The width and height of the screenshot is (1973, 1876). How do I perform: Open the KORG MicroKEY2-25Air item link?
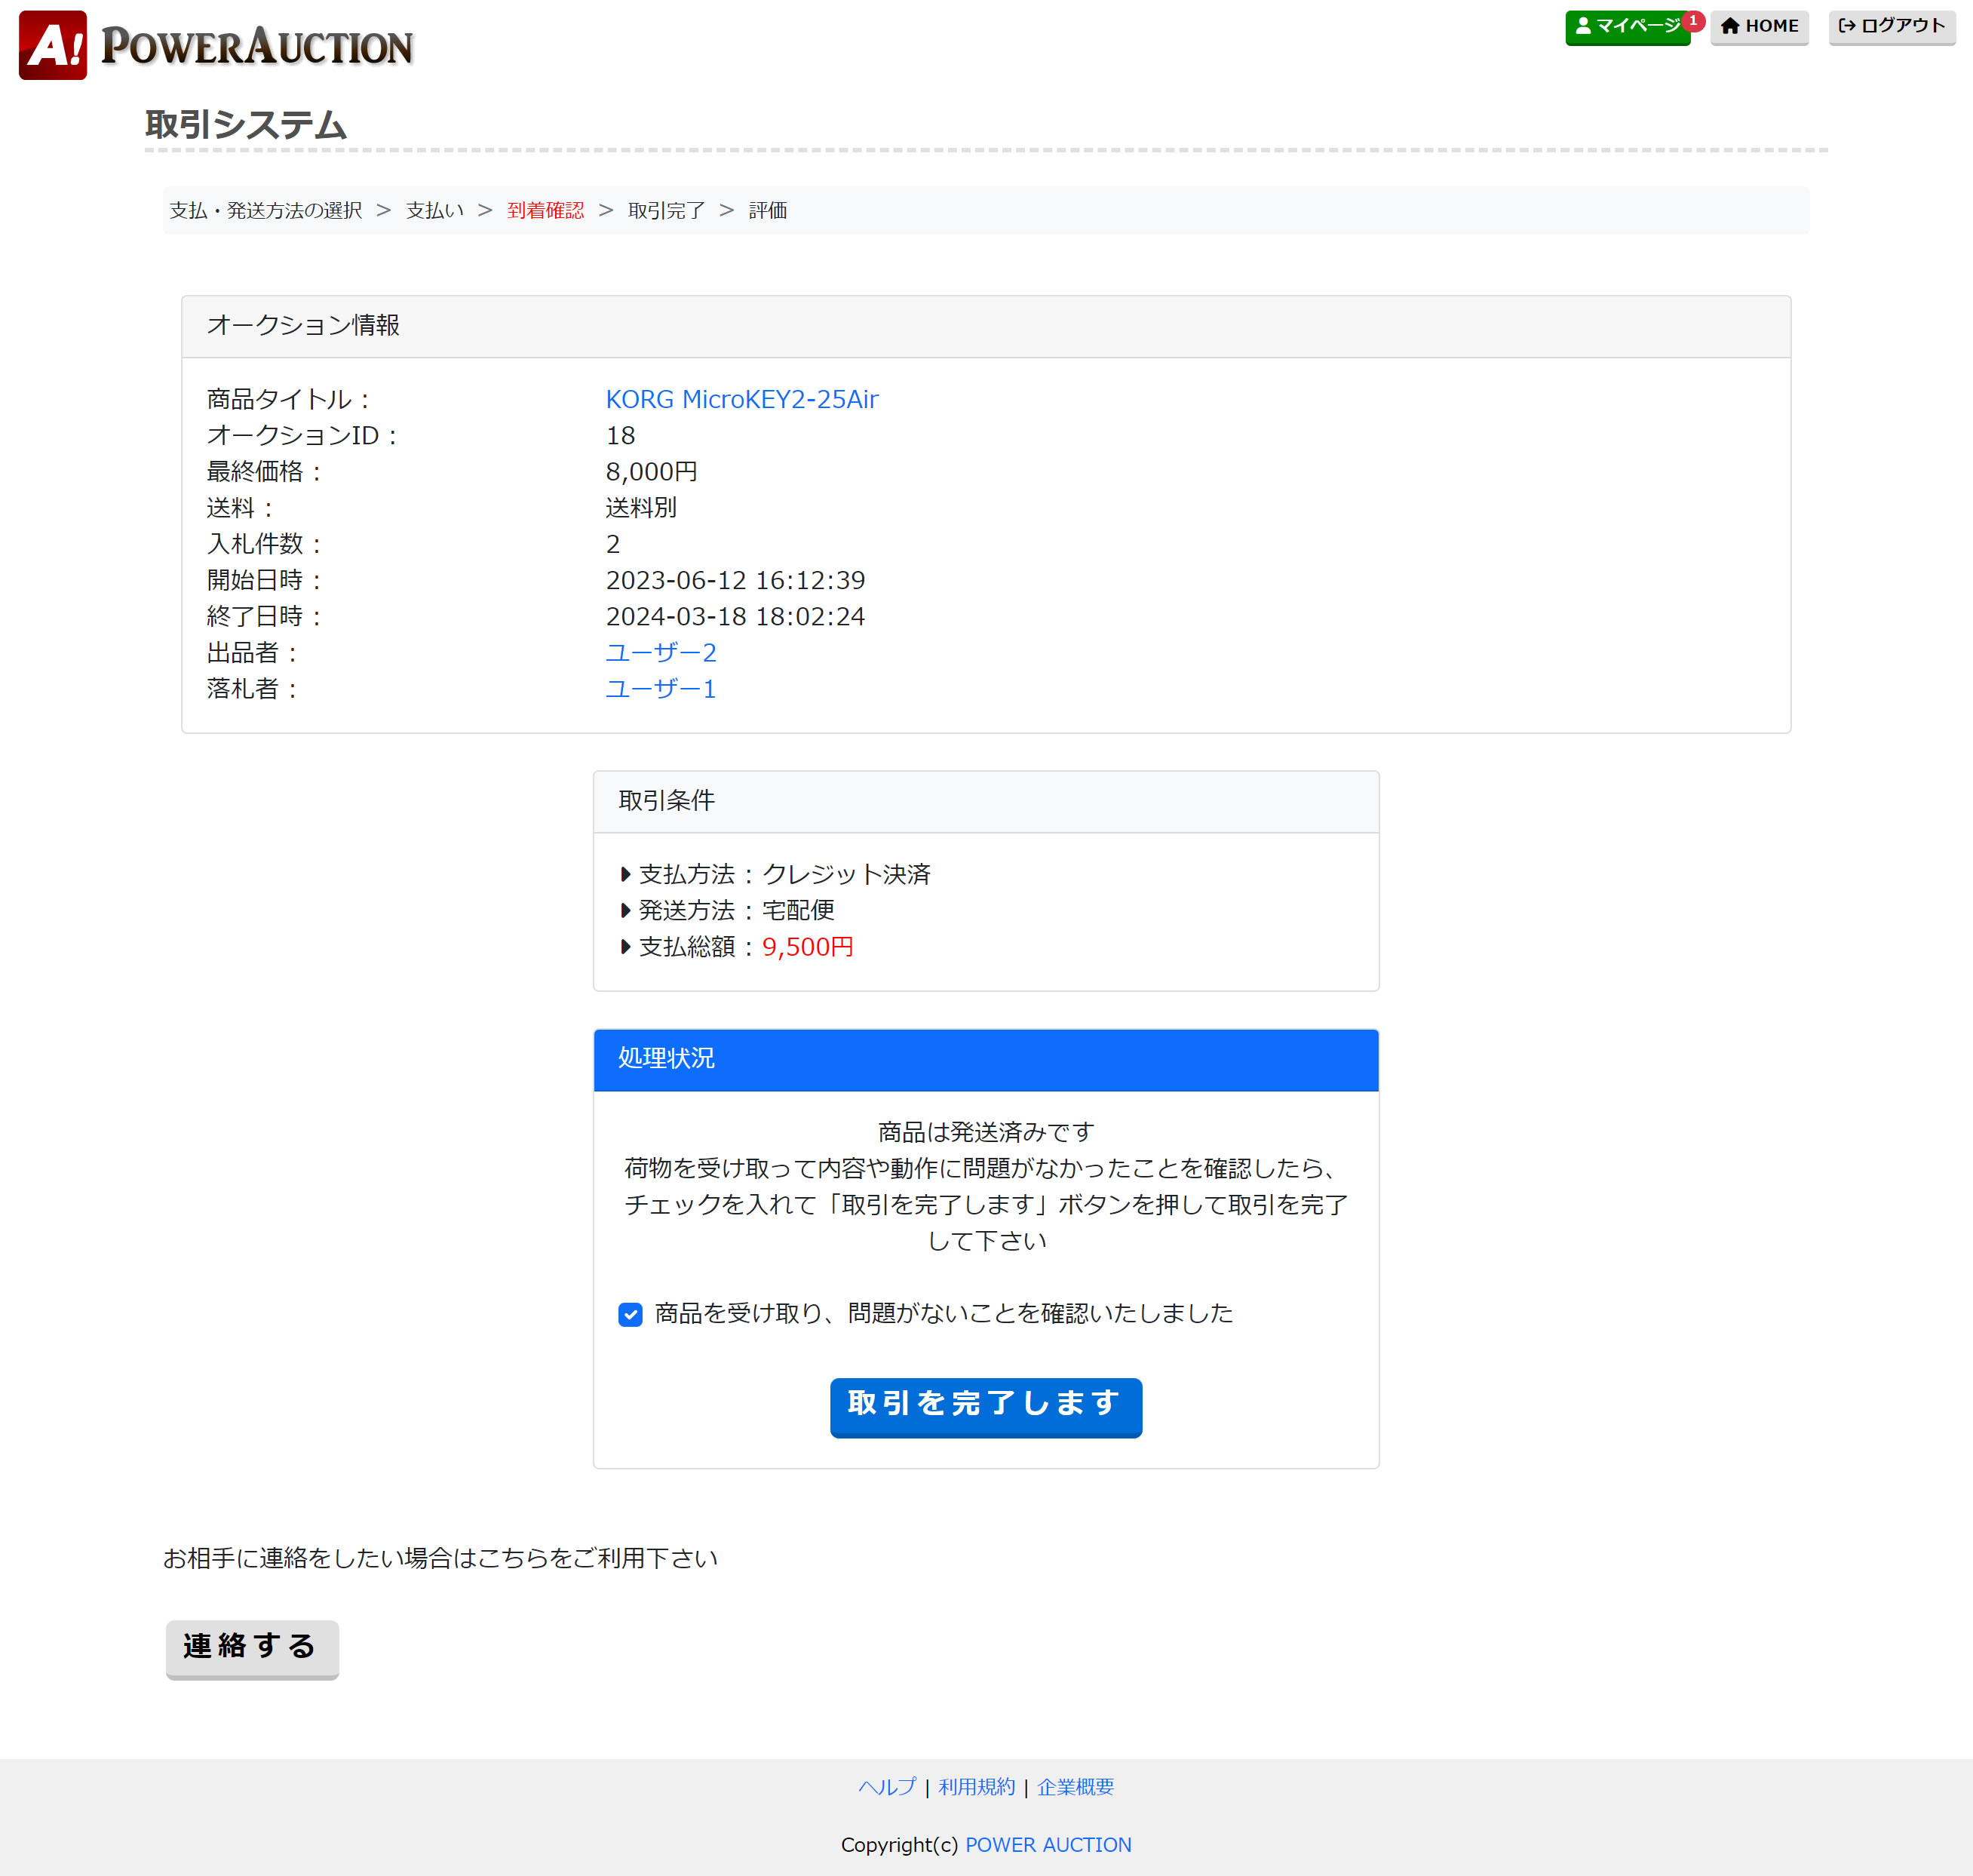[x=742, y=399]
